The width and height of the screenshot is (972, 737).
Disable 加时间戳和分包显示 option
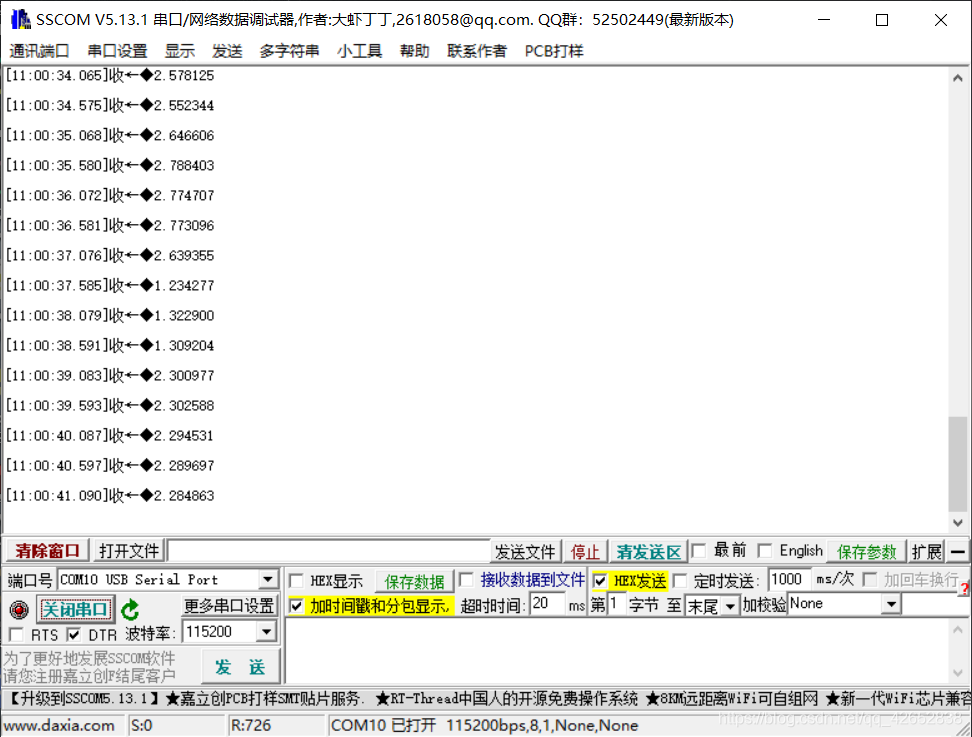coord(295,605)
